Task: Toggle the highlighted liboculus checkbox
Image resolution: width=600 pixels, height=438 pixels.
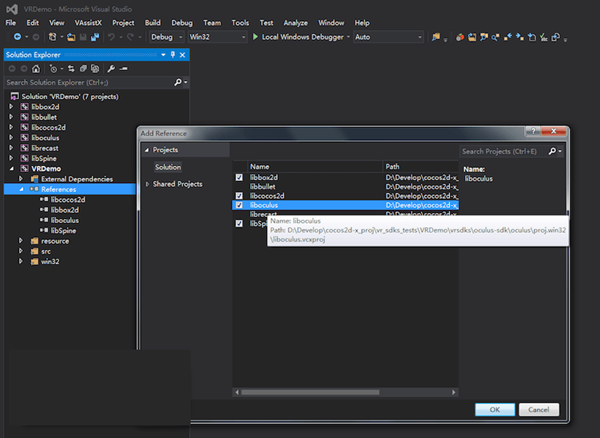Action: pyautogui.click(x=239, y=205)
